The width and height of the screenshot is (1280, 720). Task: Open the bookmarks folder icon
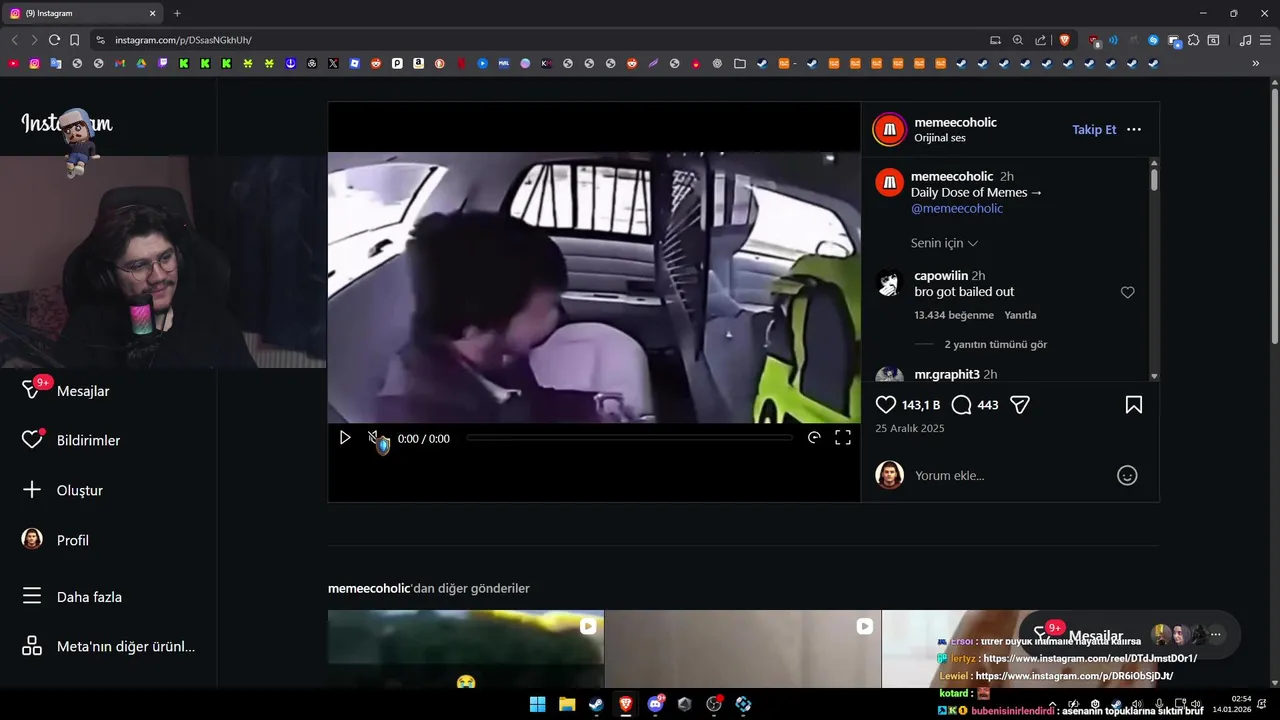tap(740, 63)
